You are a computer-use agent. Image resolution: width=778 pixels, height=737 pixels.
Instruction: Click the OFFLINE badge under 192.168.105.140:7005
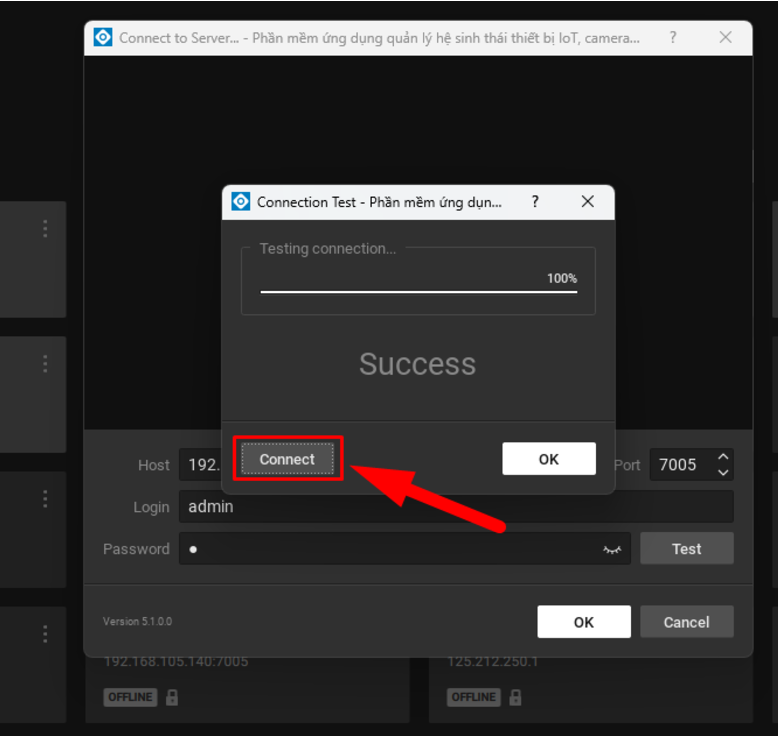pyautogui.click(x=130, y=697)
